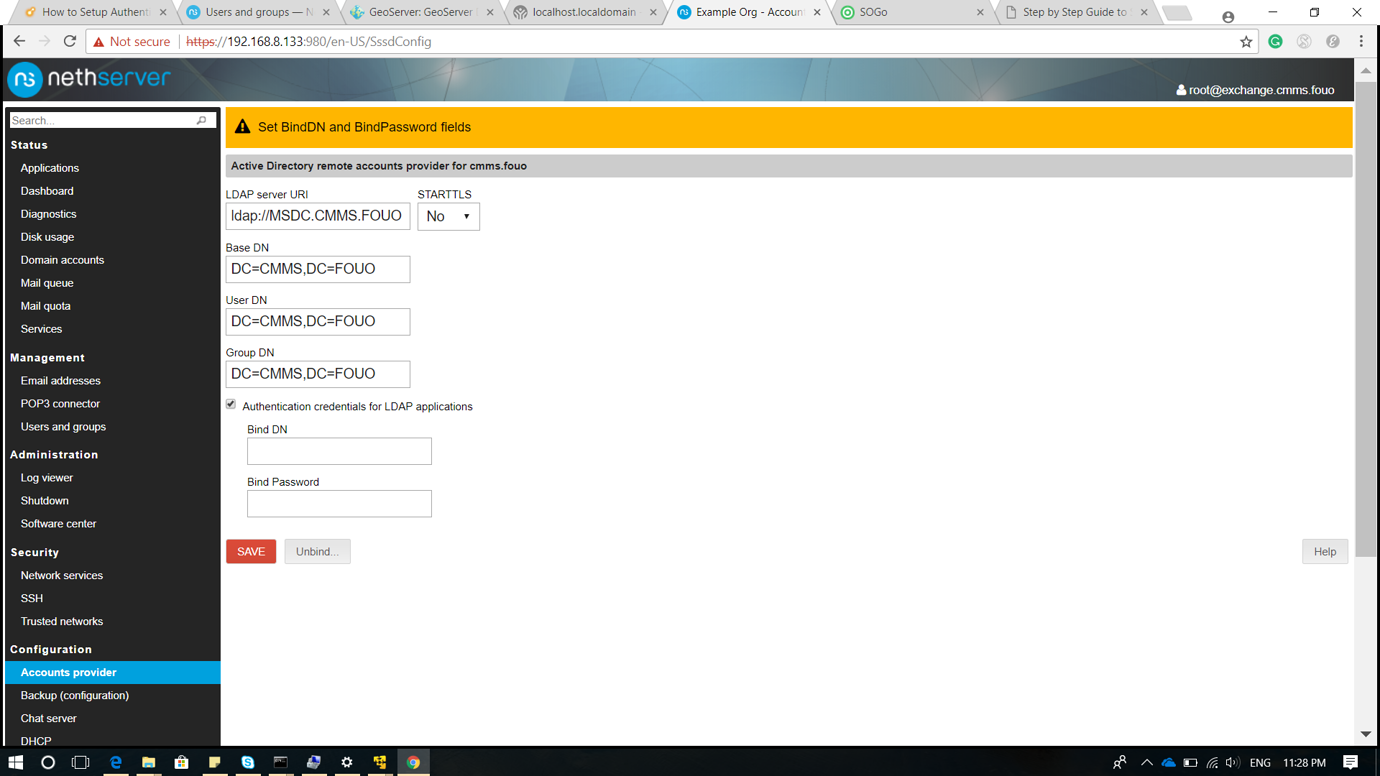Switch to the SOGo tab
Image resolution: width=1380 pixels, height=776 pixels.
880,14
